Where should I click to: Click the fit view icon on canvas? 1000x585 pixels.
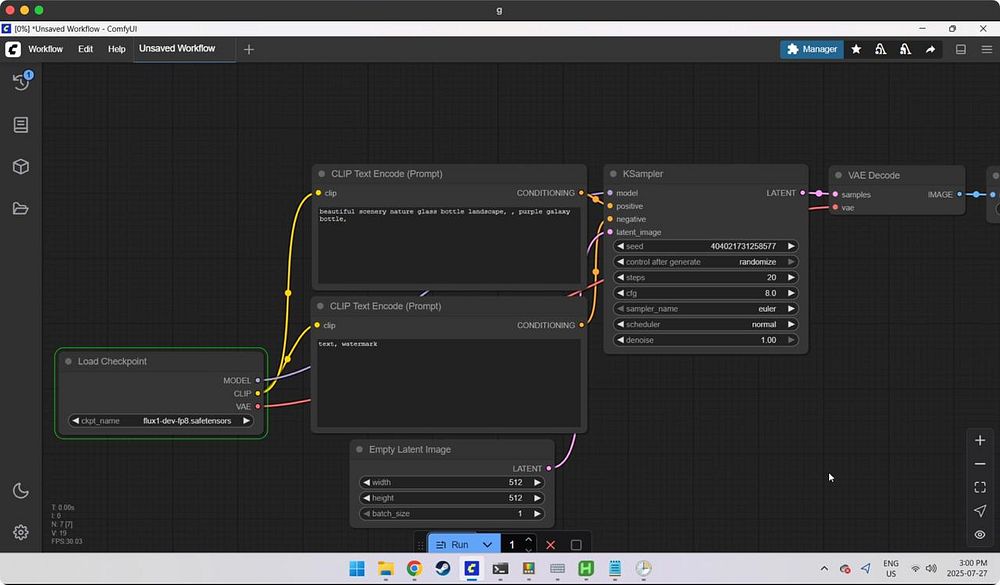(x=980, y=487)
